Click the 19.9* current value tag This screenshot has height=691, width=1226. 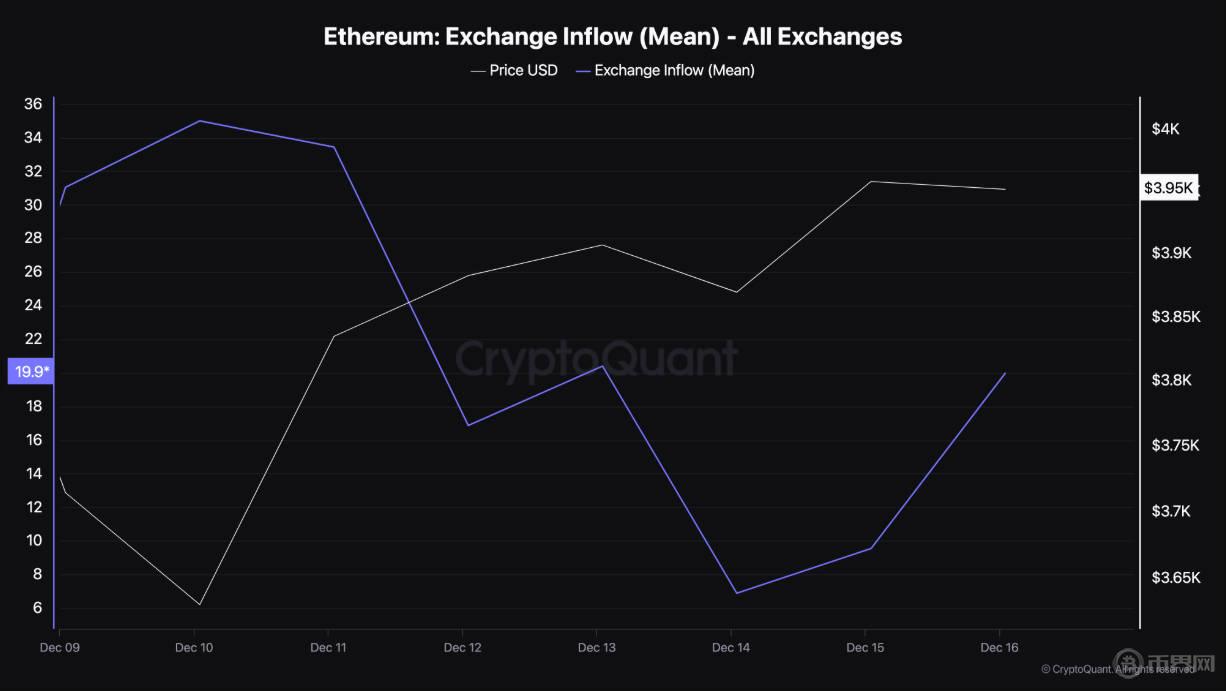(32, 372)
